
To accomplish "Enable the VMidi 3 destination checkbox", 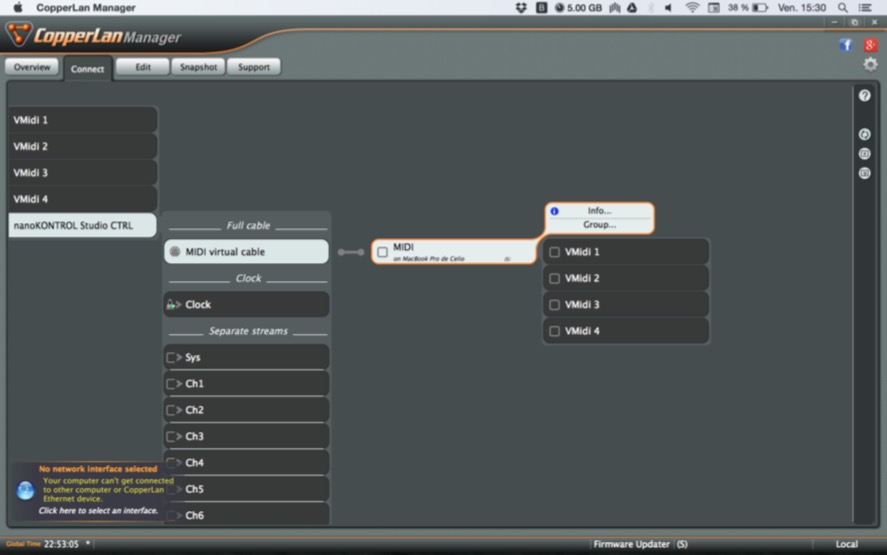I will (555, 305).
